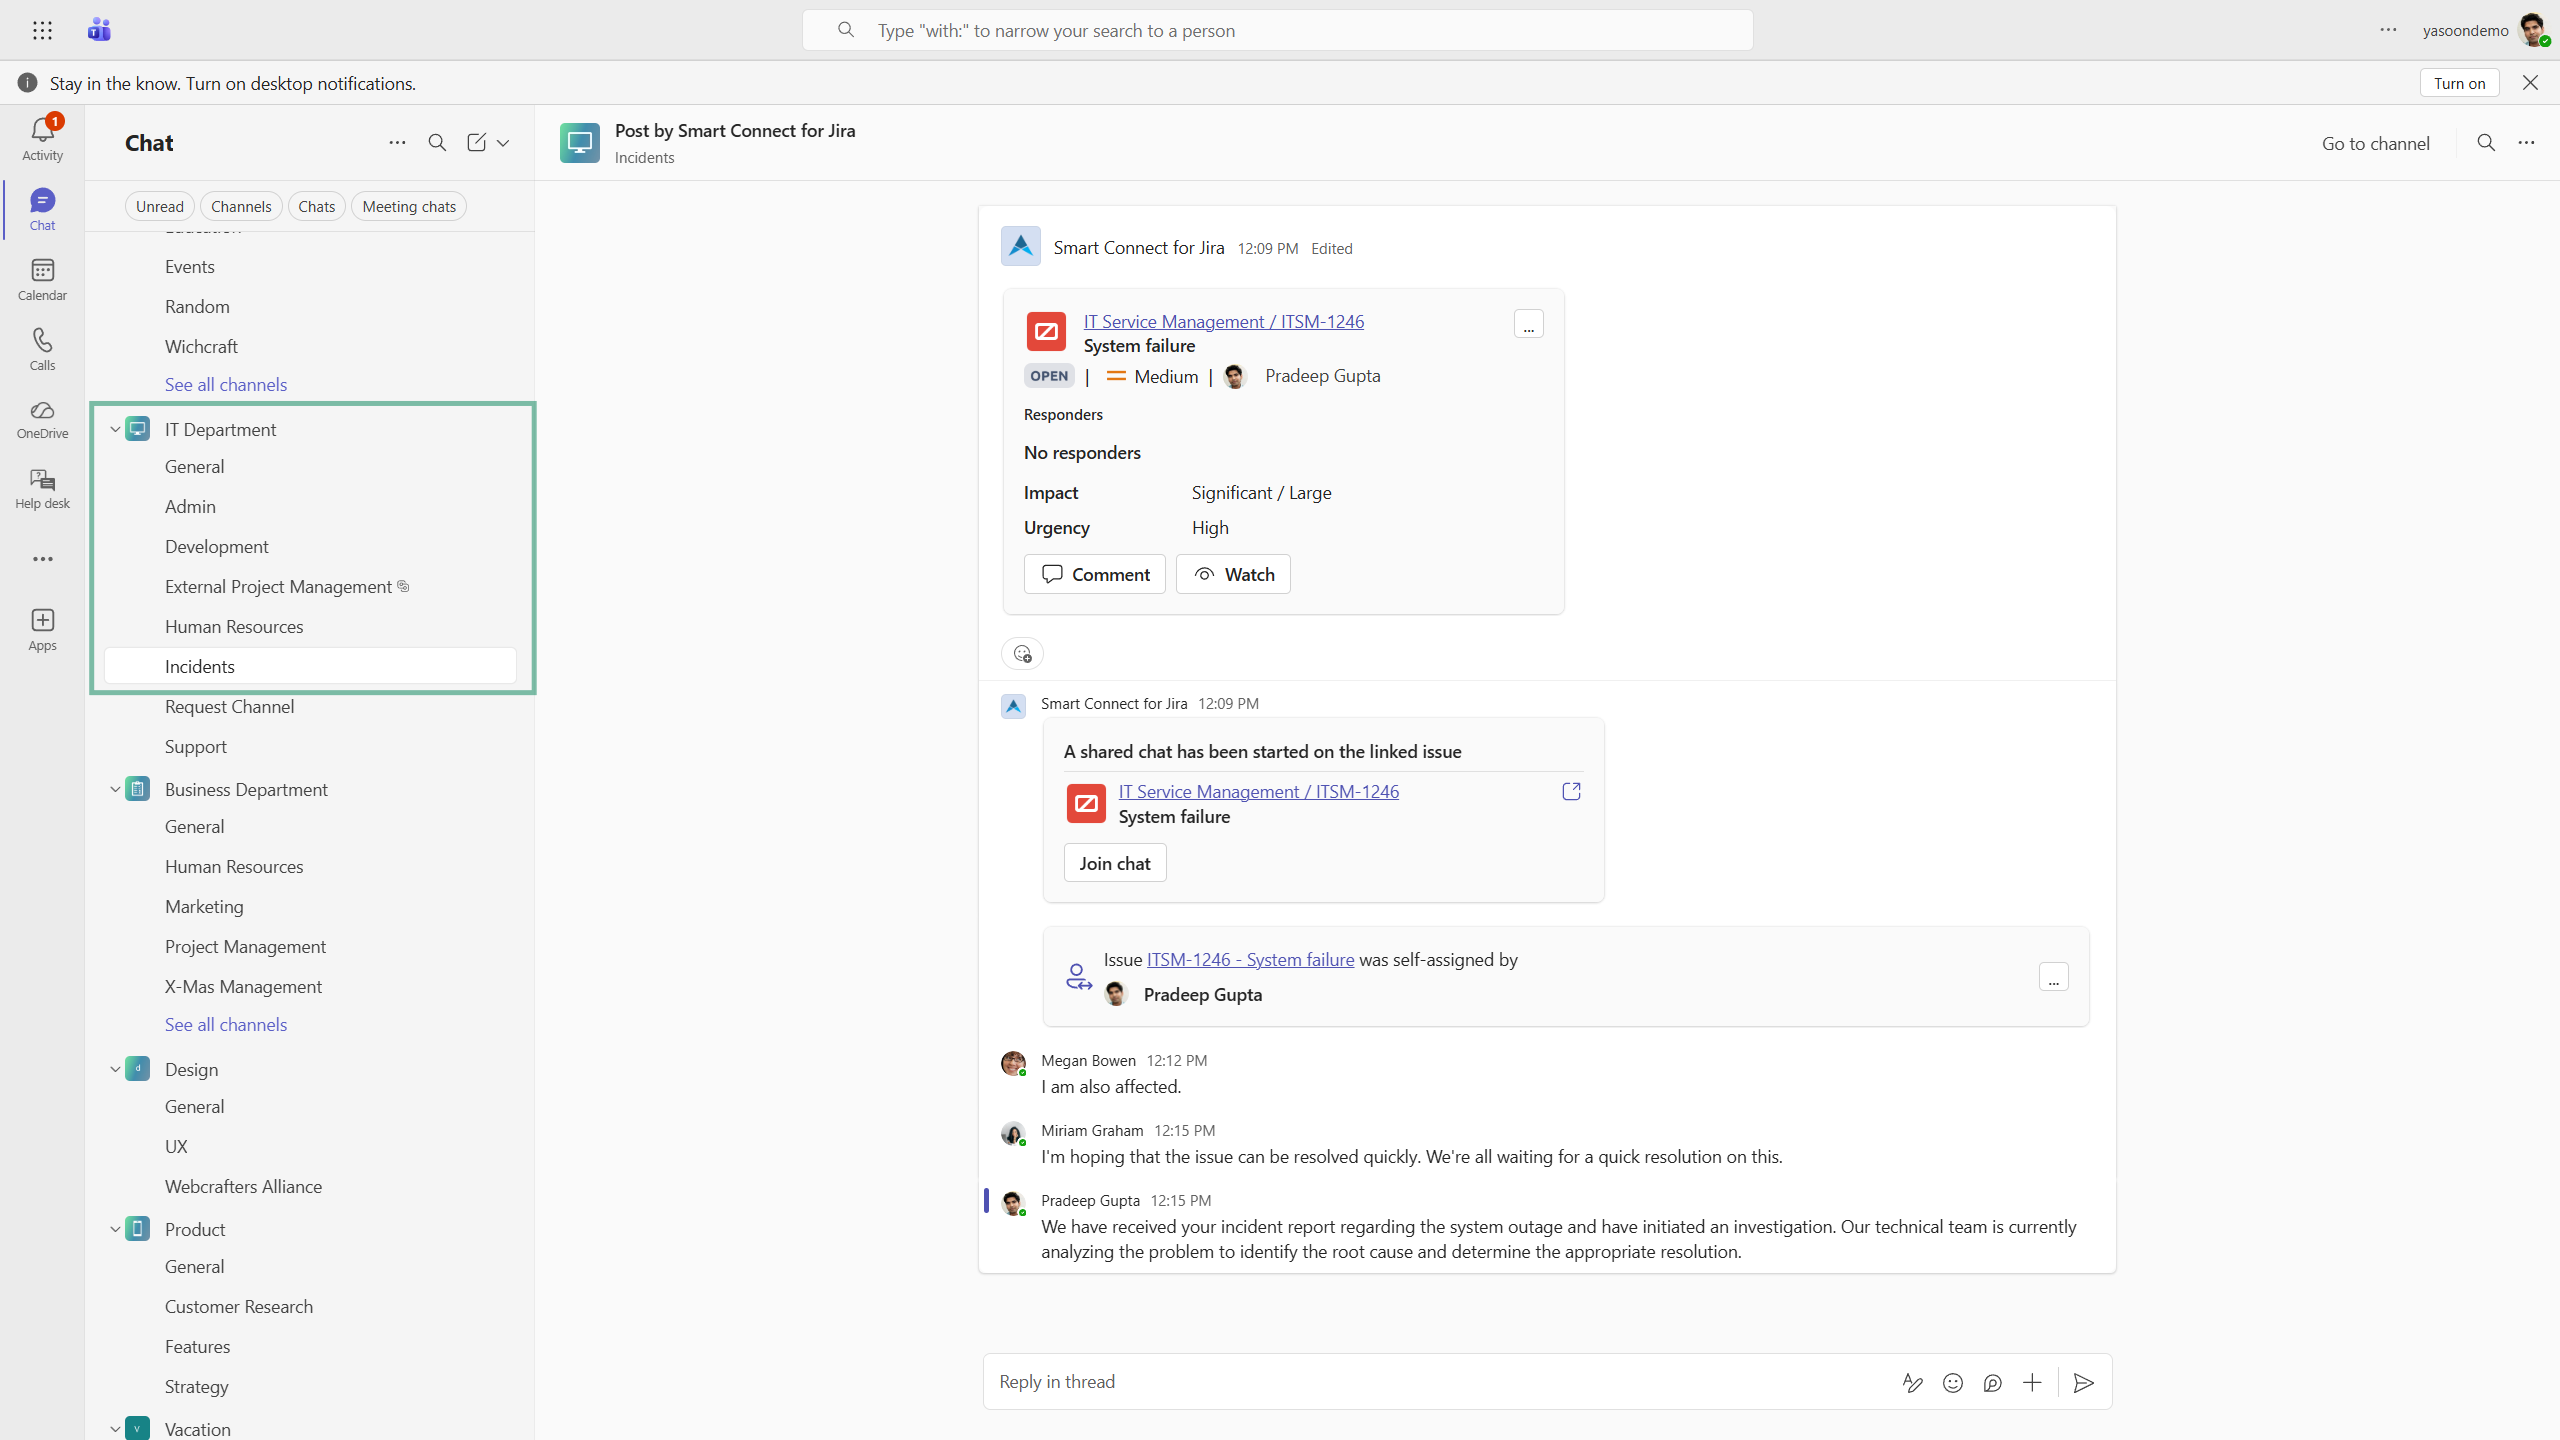Open the Help desk app icon
Viewport: 2560px width, 1440px height.
click(42, 488)
